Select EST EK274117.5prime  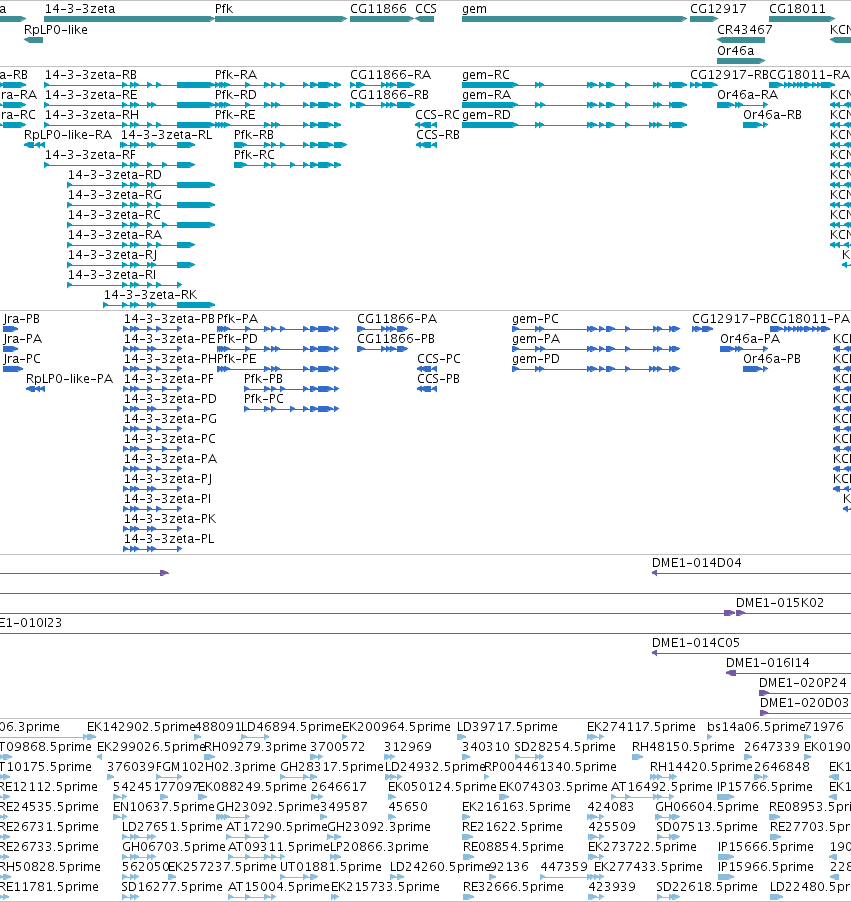click(641, 727)
